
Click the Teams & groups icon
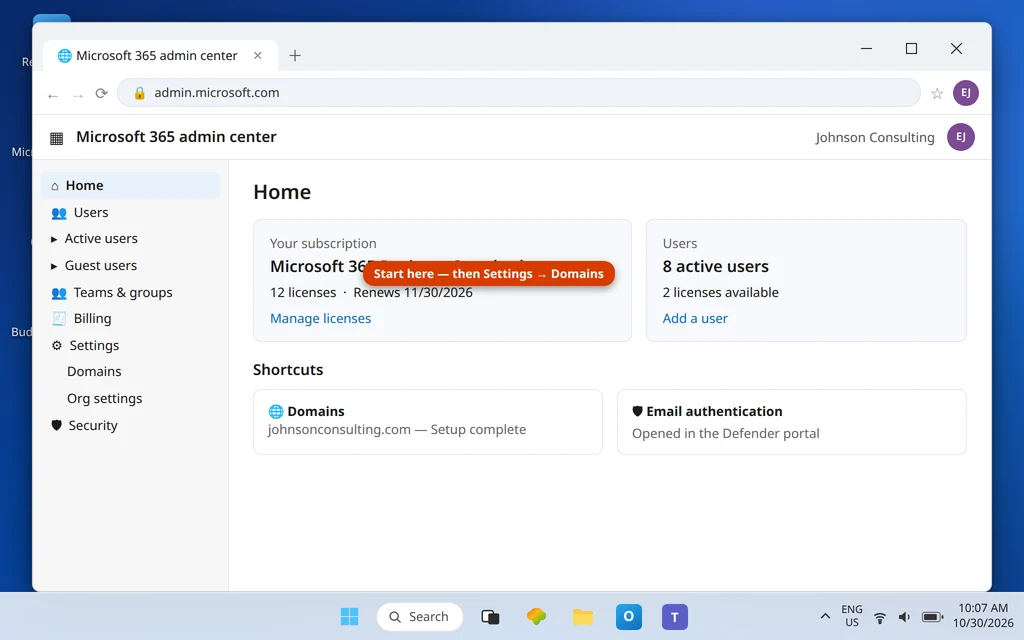coord(59,293)
